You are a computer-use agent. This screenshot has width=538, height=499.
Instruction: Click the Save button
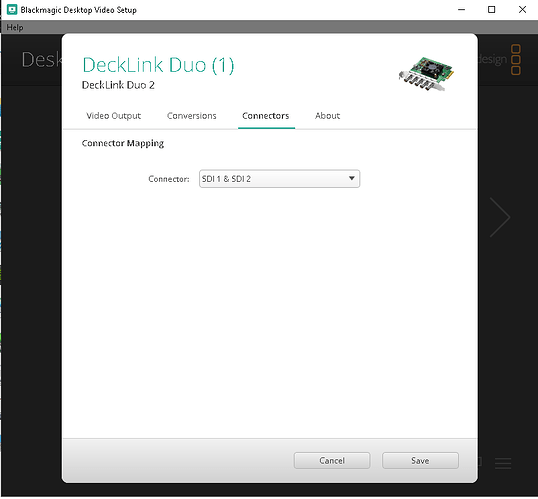click(420, 461)
